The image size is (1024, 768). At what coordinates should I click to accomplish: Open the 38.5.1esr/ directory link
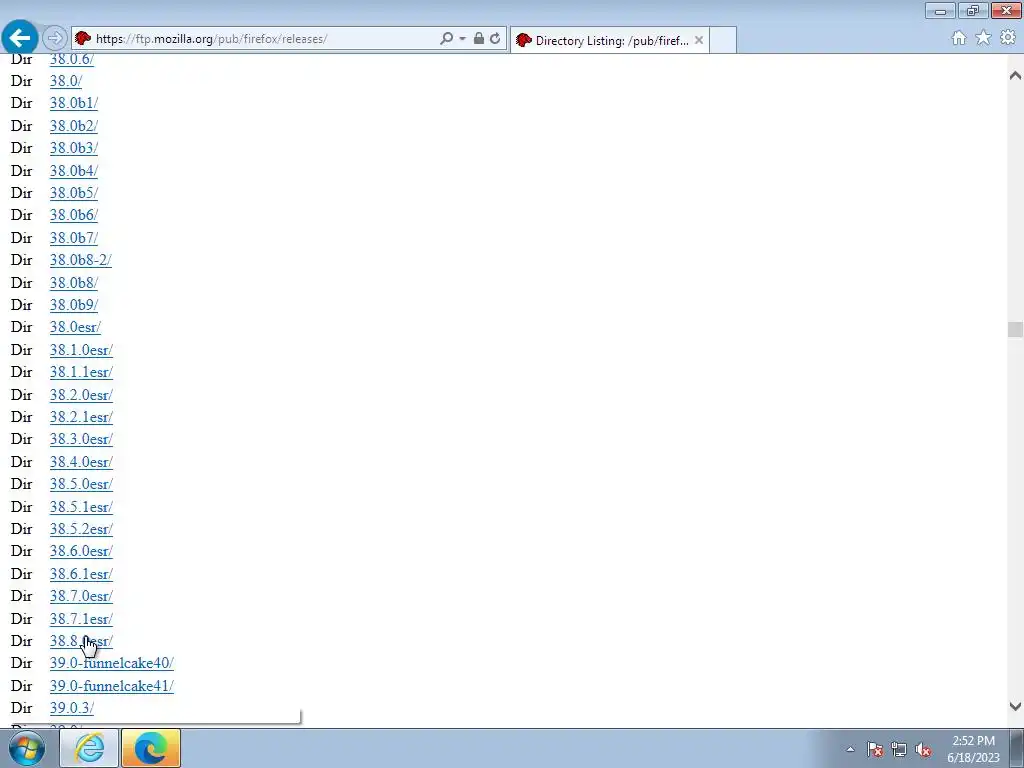(x=81, y=508)
